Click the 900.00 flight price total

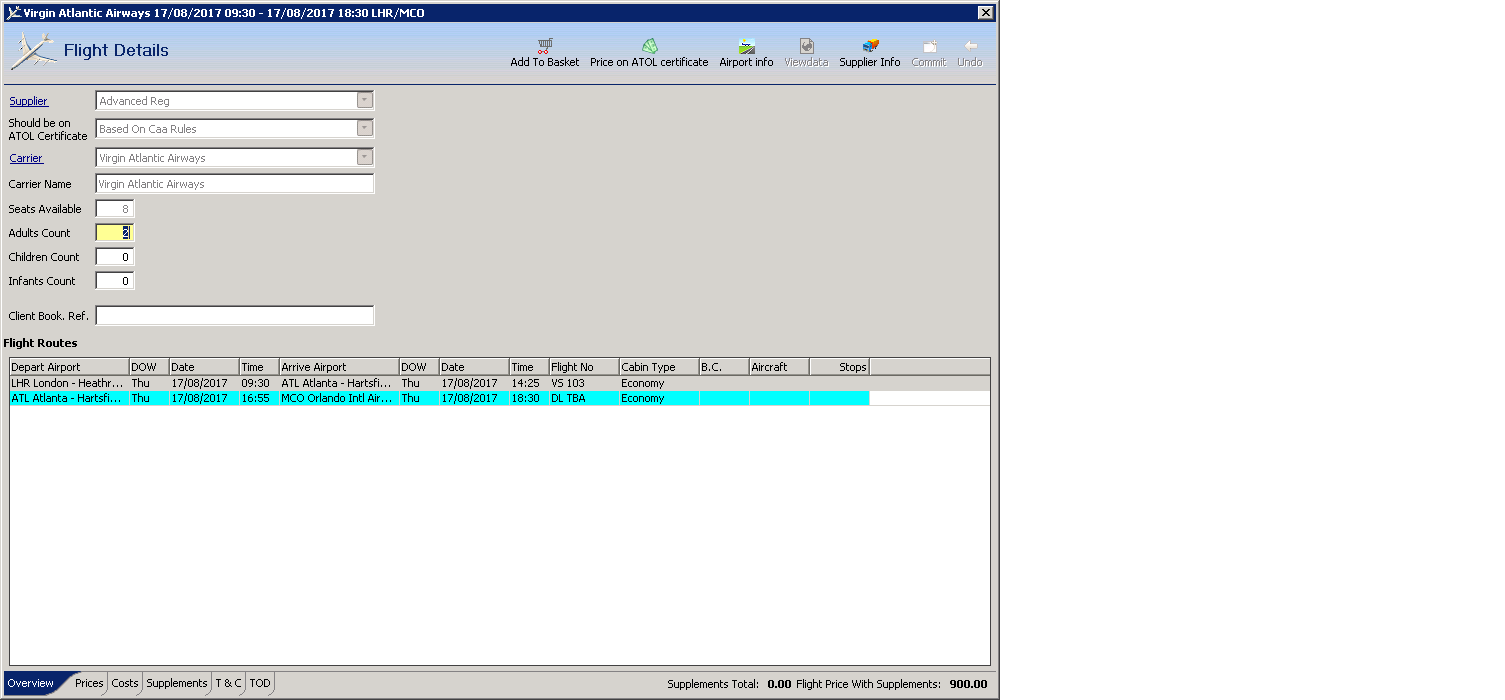[968, 685]
